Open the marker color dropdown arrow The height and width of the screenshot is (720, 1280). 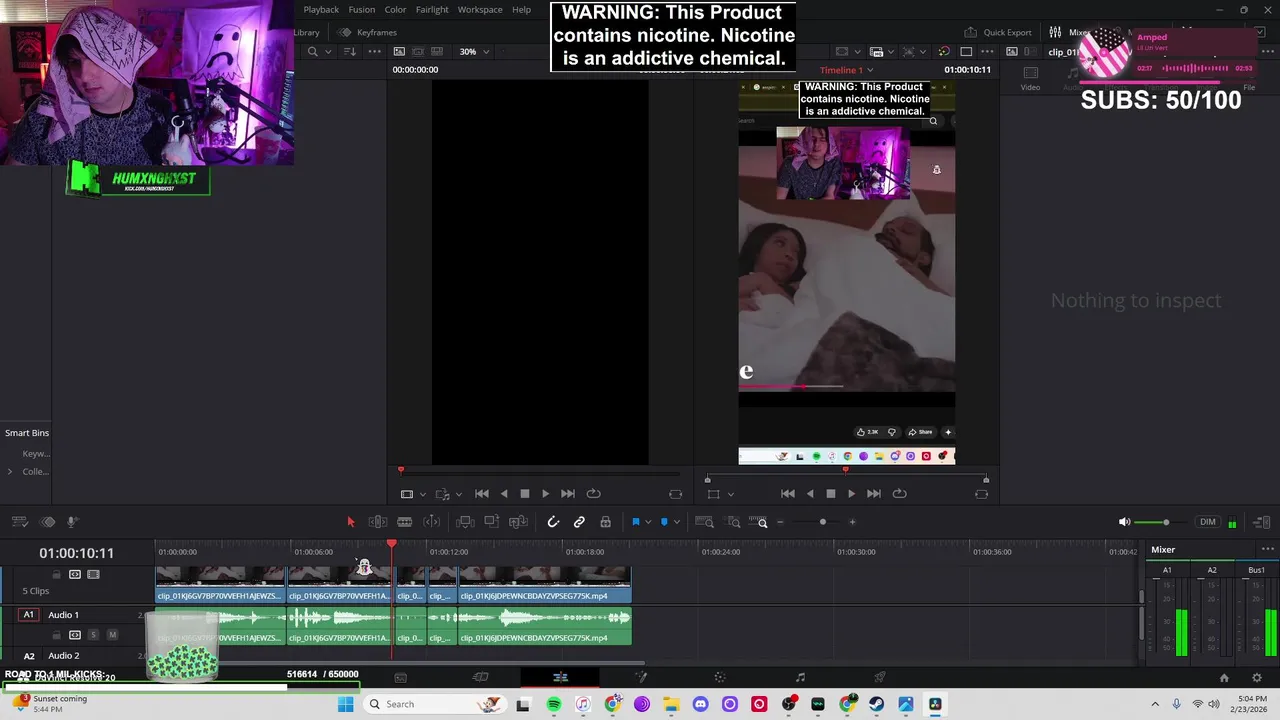point(676,522)
